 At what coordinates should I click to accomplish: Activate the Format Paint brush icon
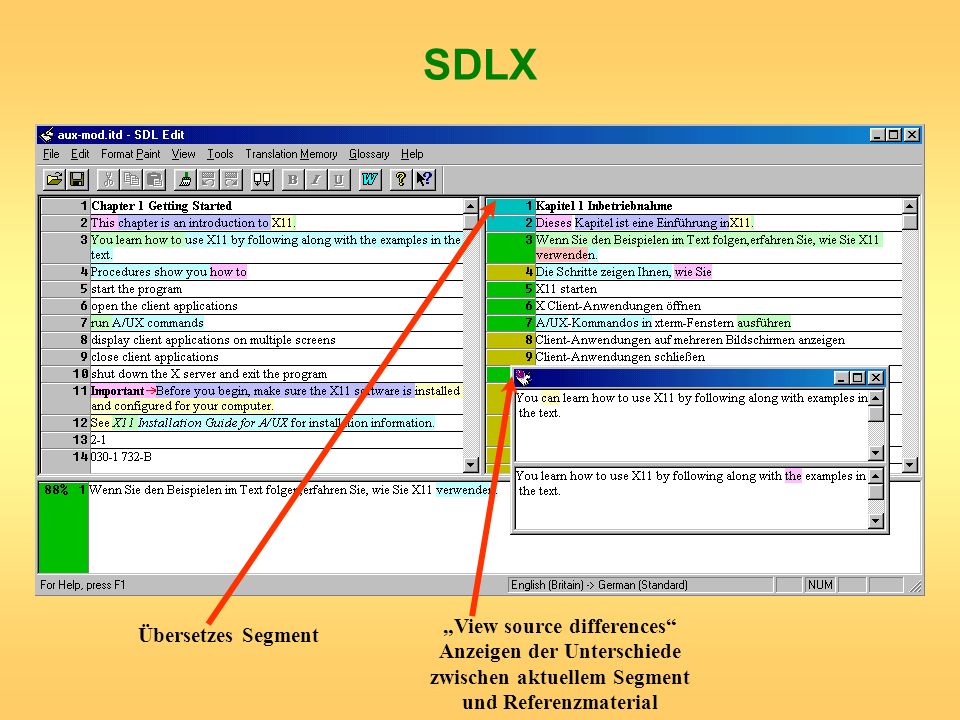tap(184, 179)
